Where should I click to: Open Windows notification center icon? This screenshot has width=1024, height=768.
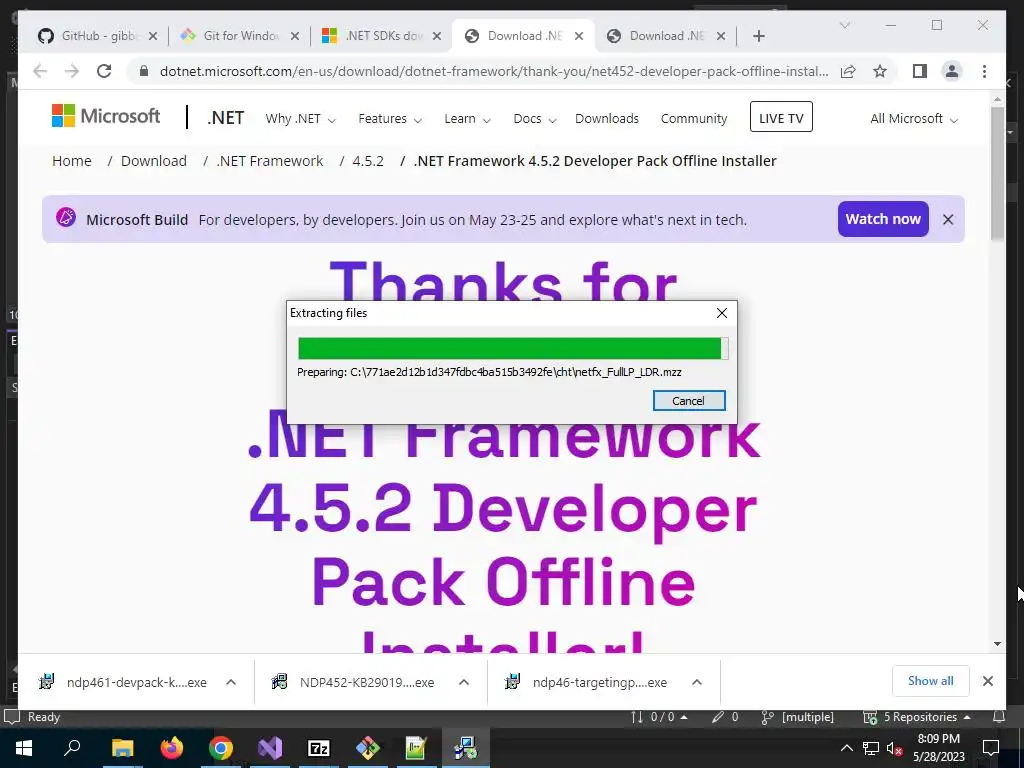(991, 748)
